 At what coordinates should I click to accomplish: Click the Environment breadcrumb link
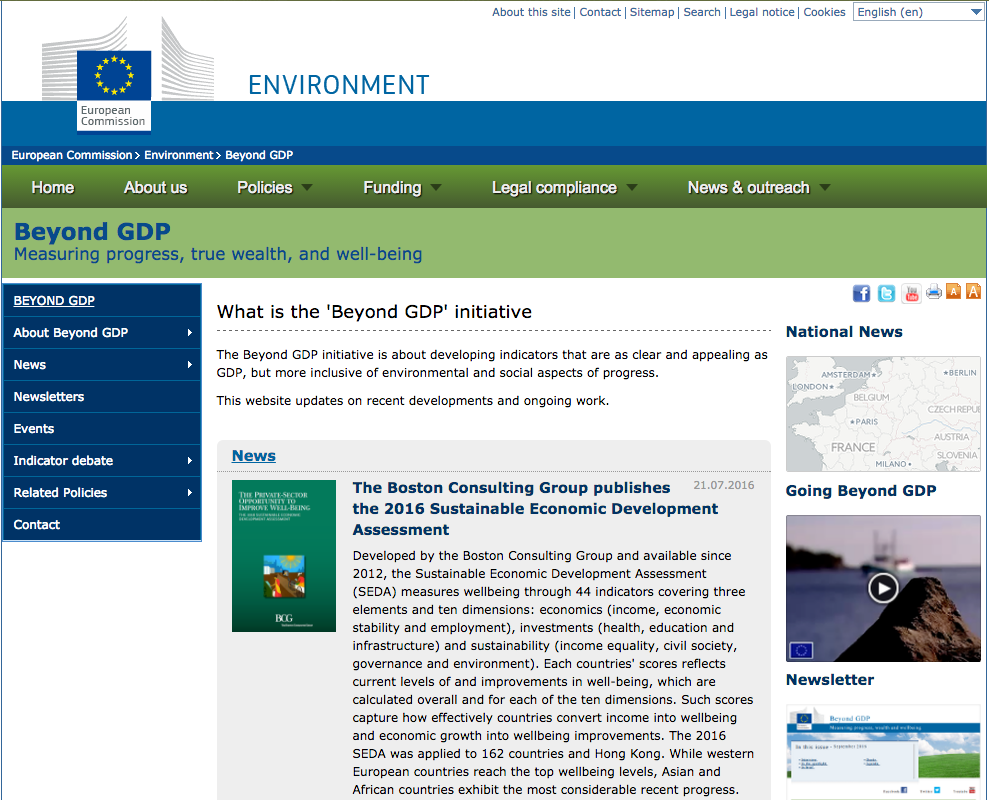tap(178, 155)
